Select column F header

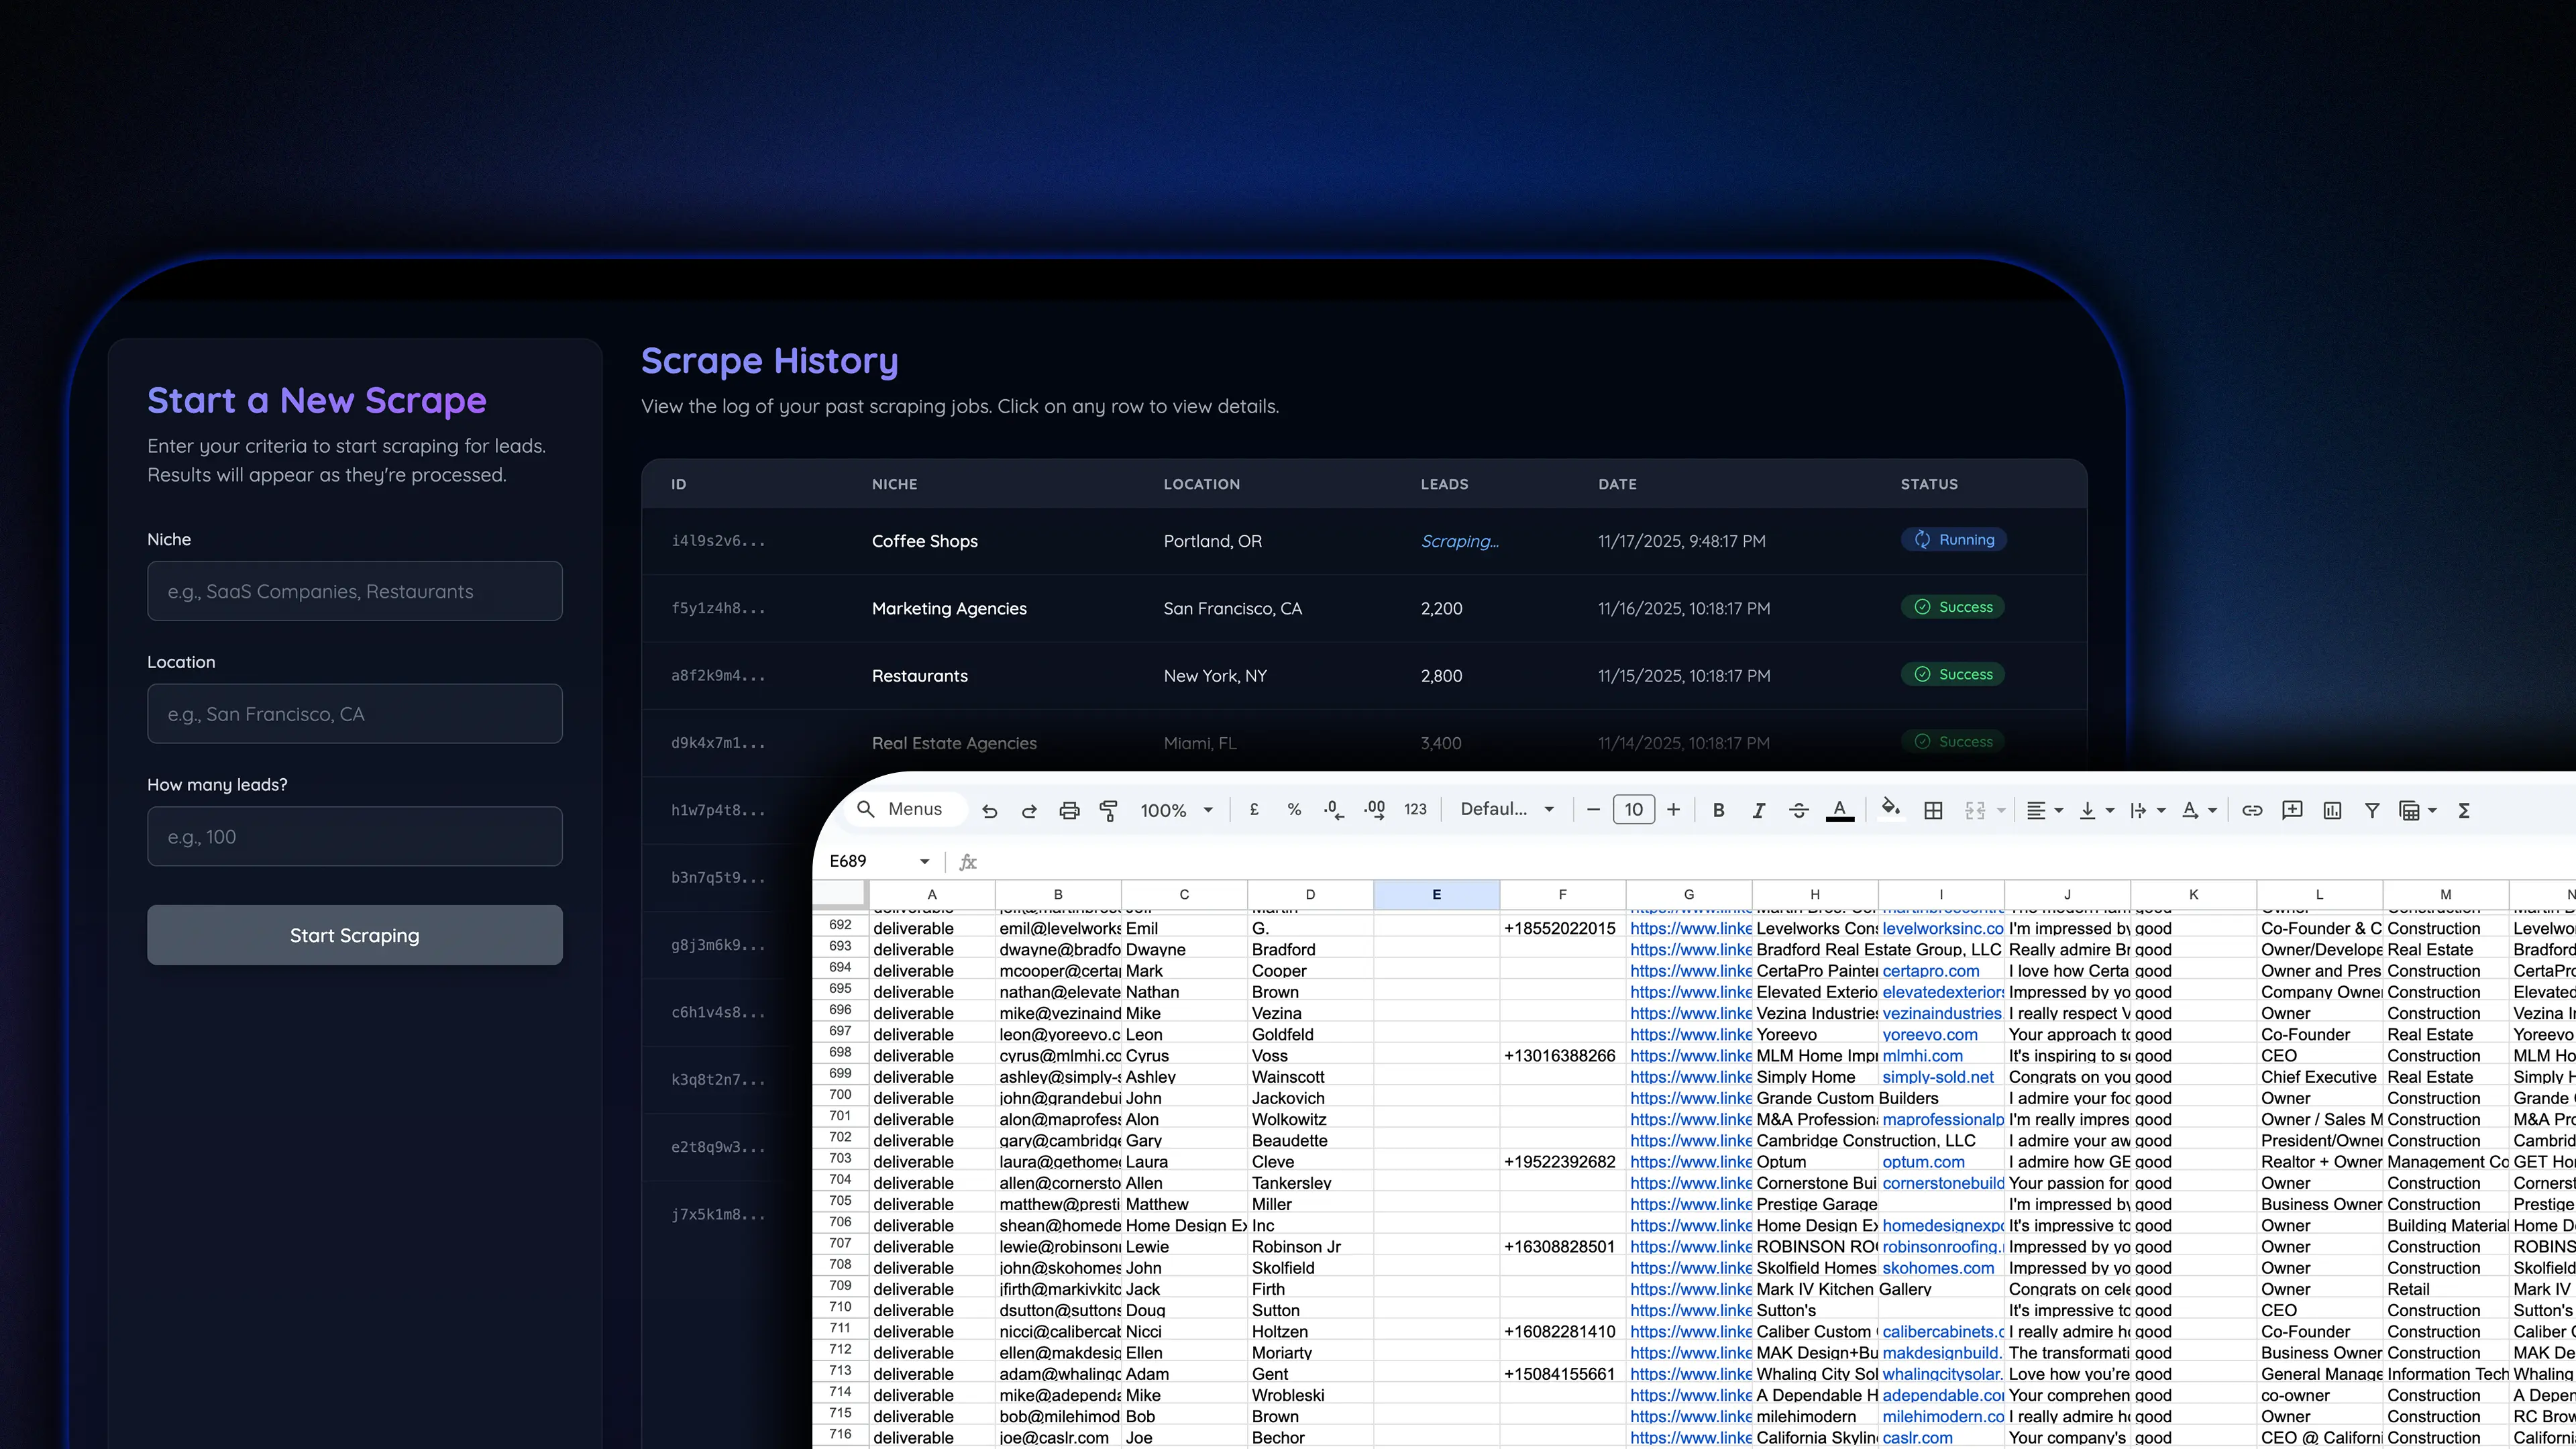[x=1562, y=894]
